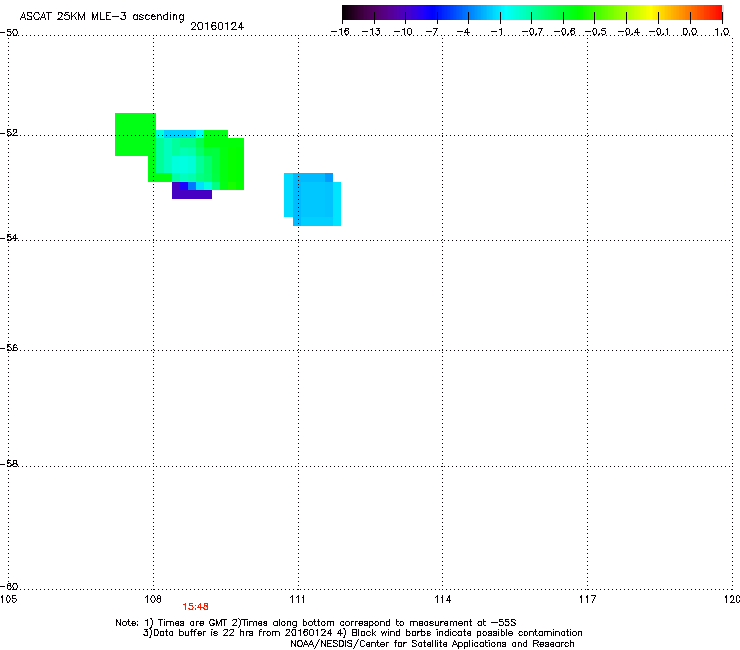Click the "-56" latitude axis label
This screenshot has height=650, width=740.
pos(9,347)
